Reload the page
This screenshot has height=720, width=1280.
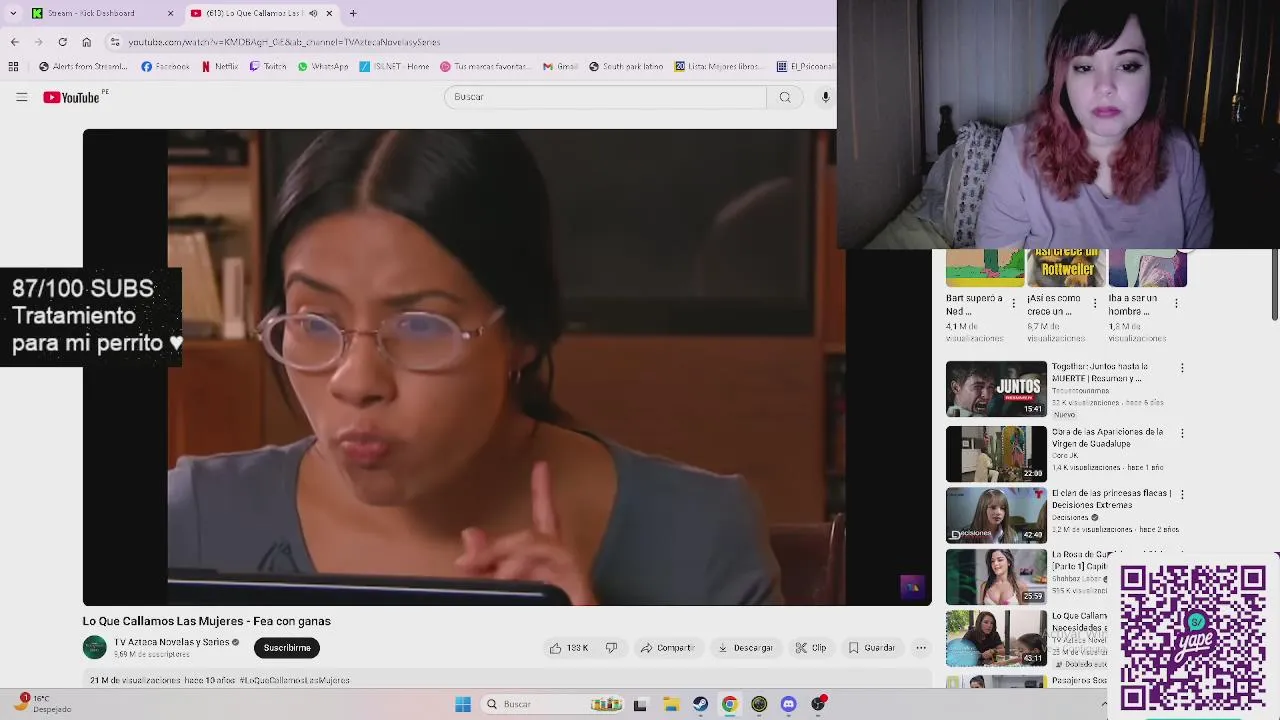pyautogui.click(x=62, y=42)
